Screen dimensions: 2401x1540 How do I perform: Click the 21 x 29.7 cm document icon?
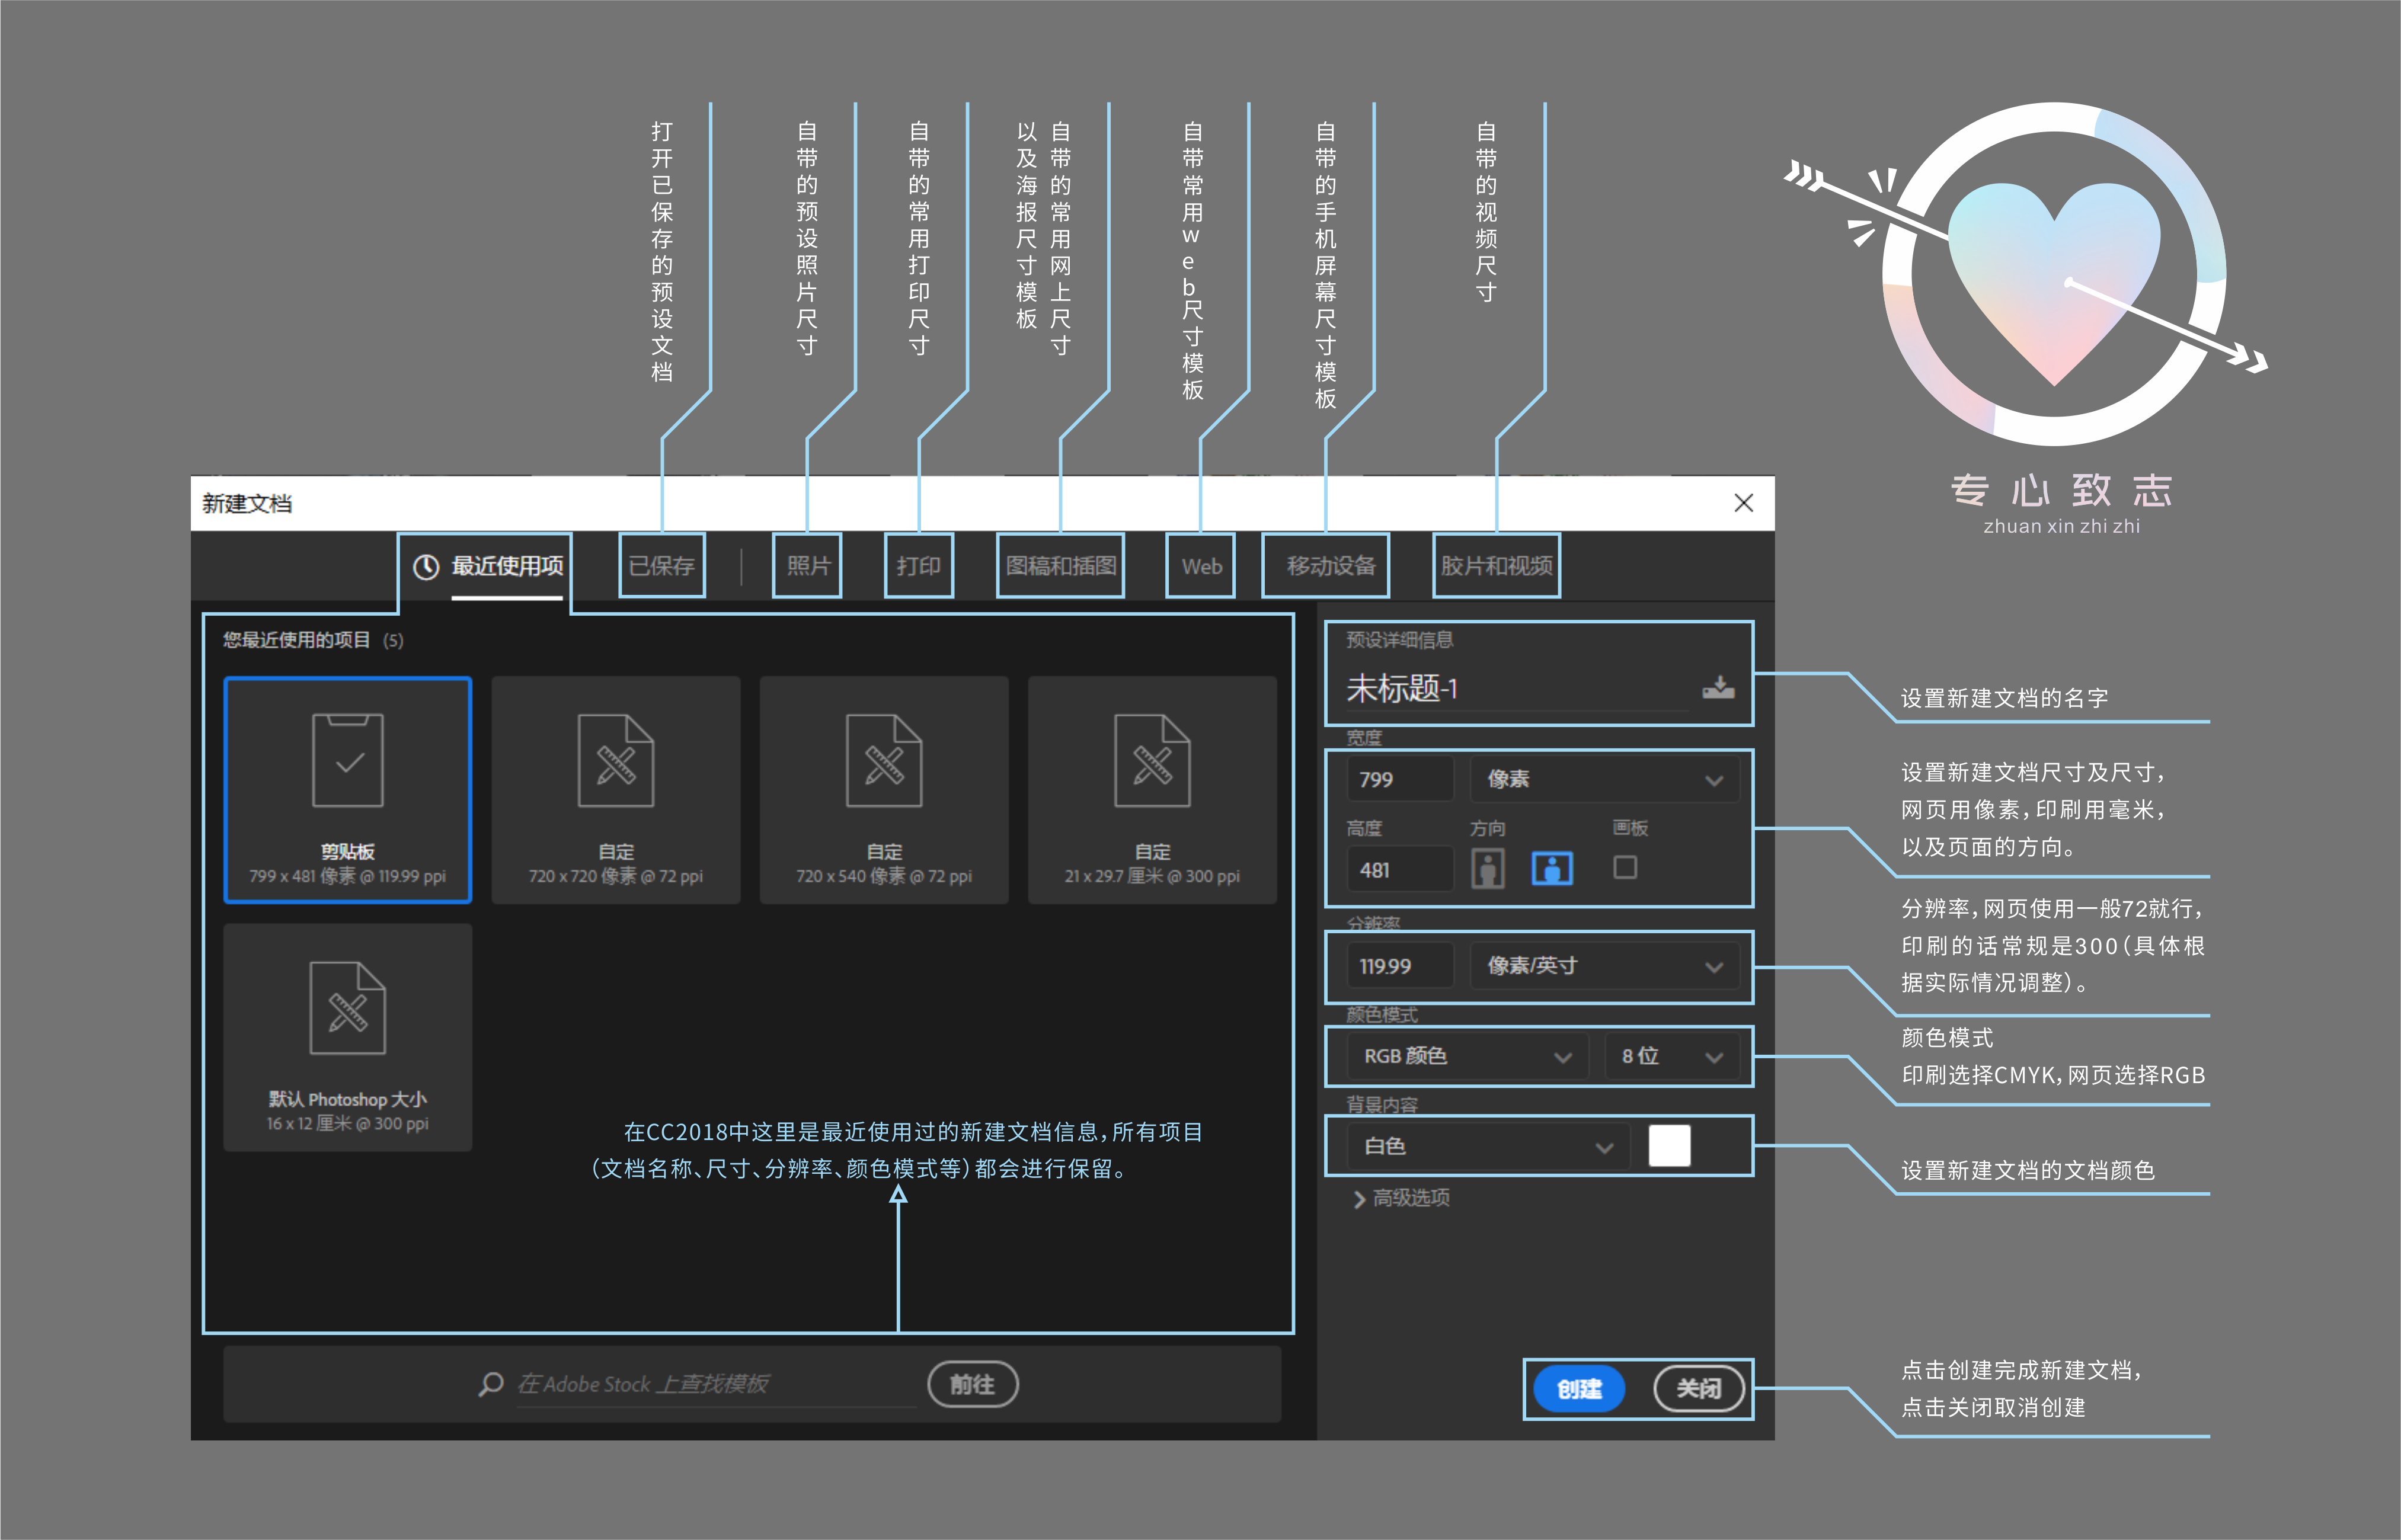click(1151, 760)
